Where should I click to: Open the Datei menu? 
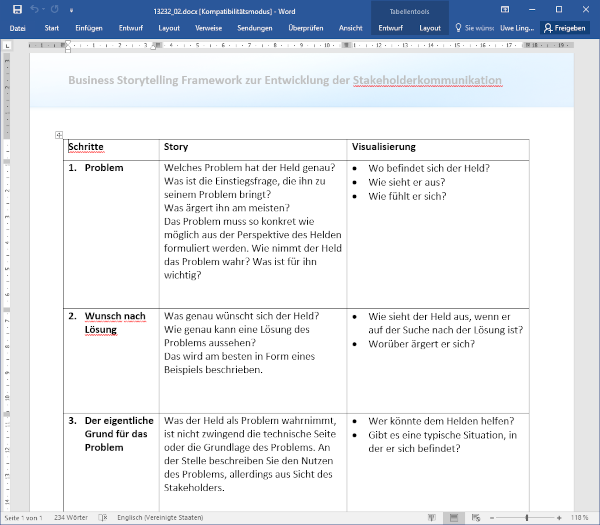click(17, 28)
